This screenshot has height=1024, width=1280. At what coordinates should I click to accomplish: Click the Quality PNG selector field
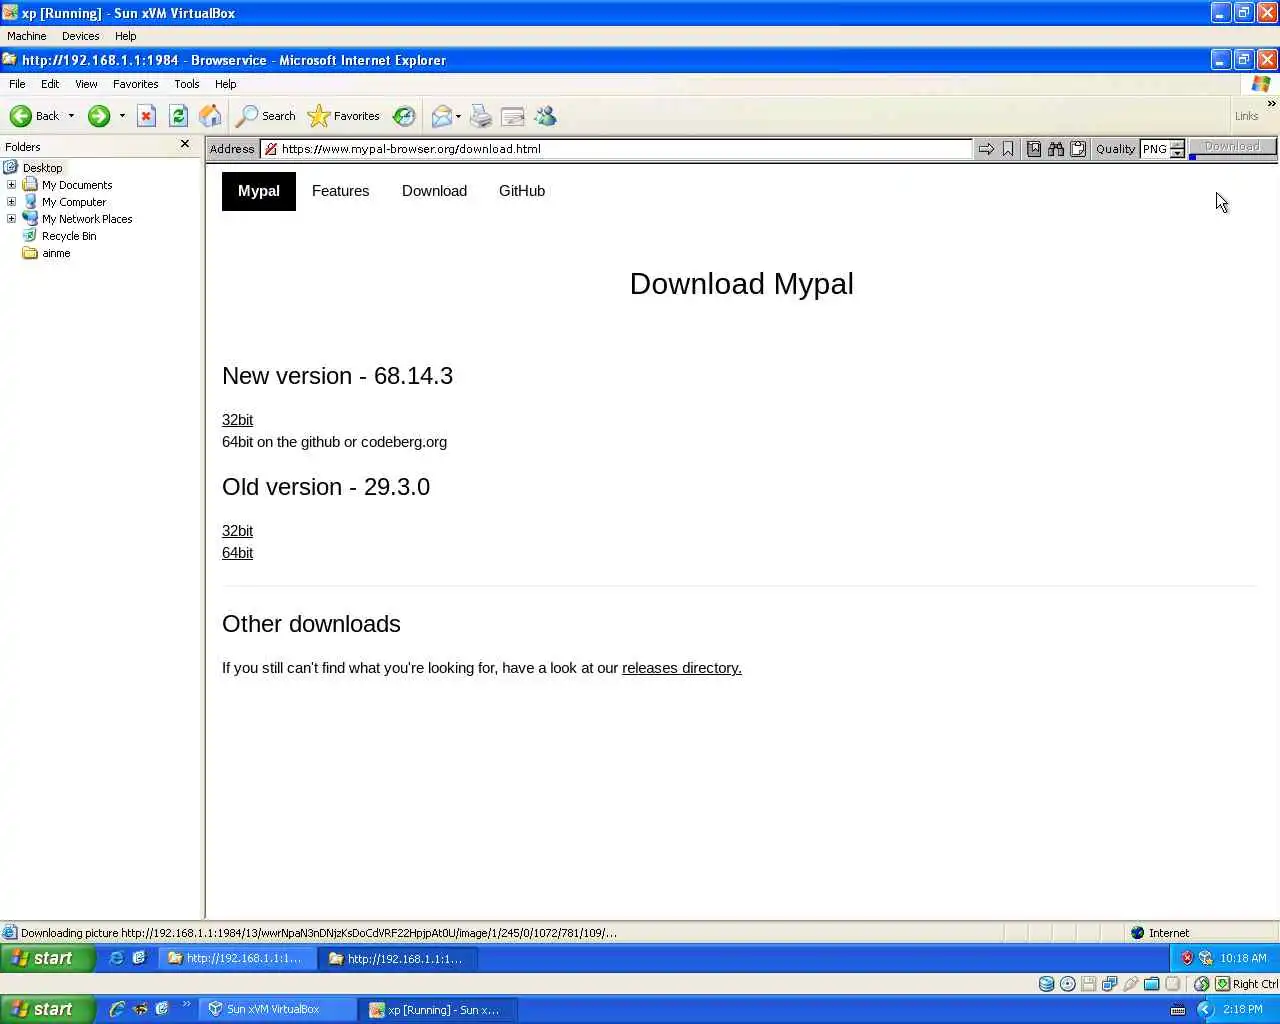click(1155, 149)
